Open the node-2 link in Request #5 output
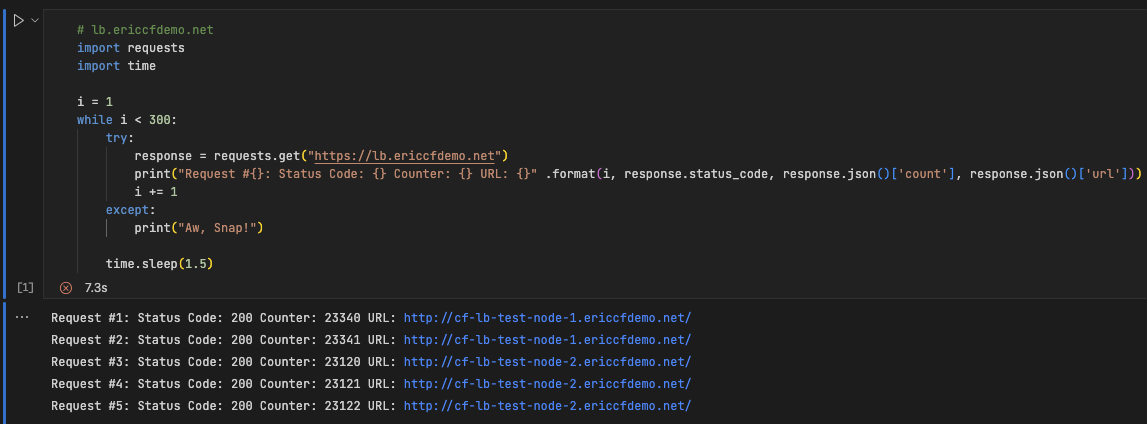The width and height of the screenshot is (1147, 424). tap(547, 406)
